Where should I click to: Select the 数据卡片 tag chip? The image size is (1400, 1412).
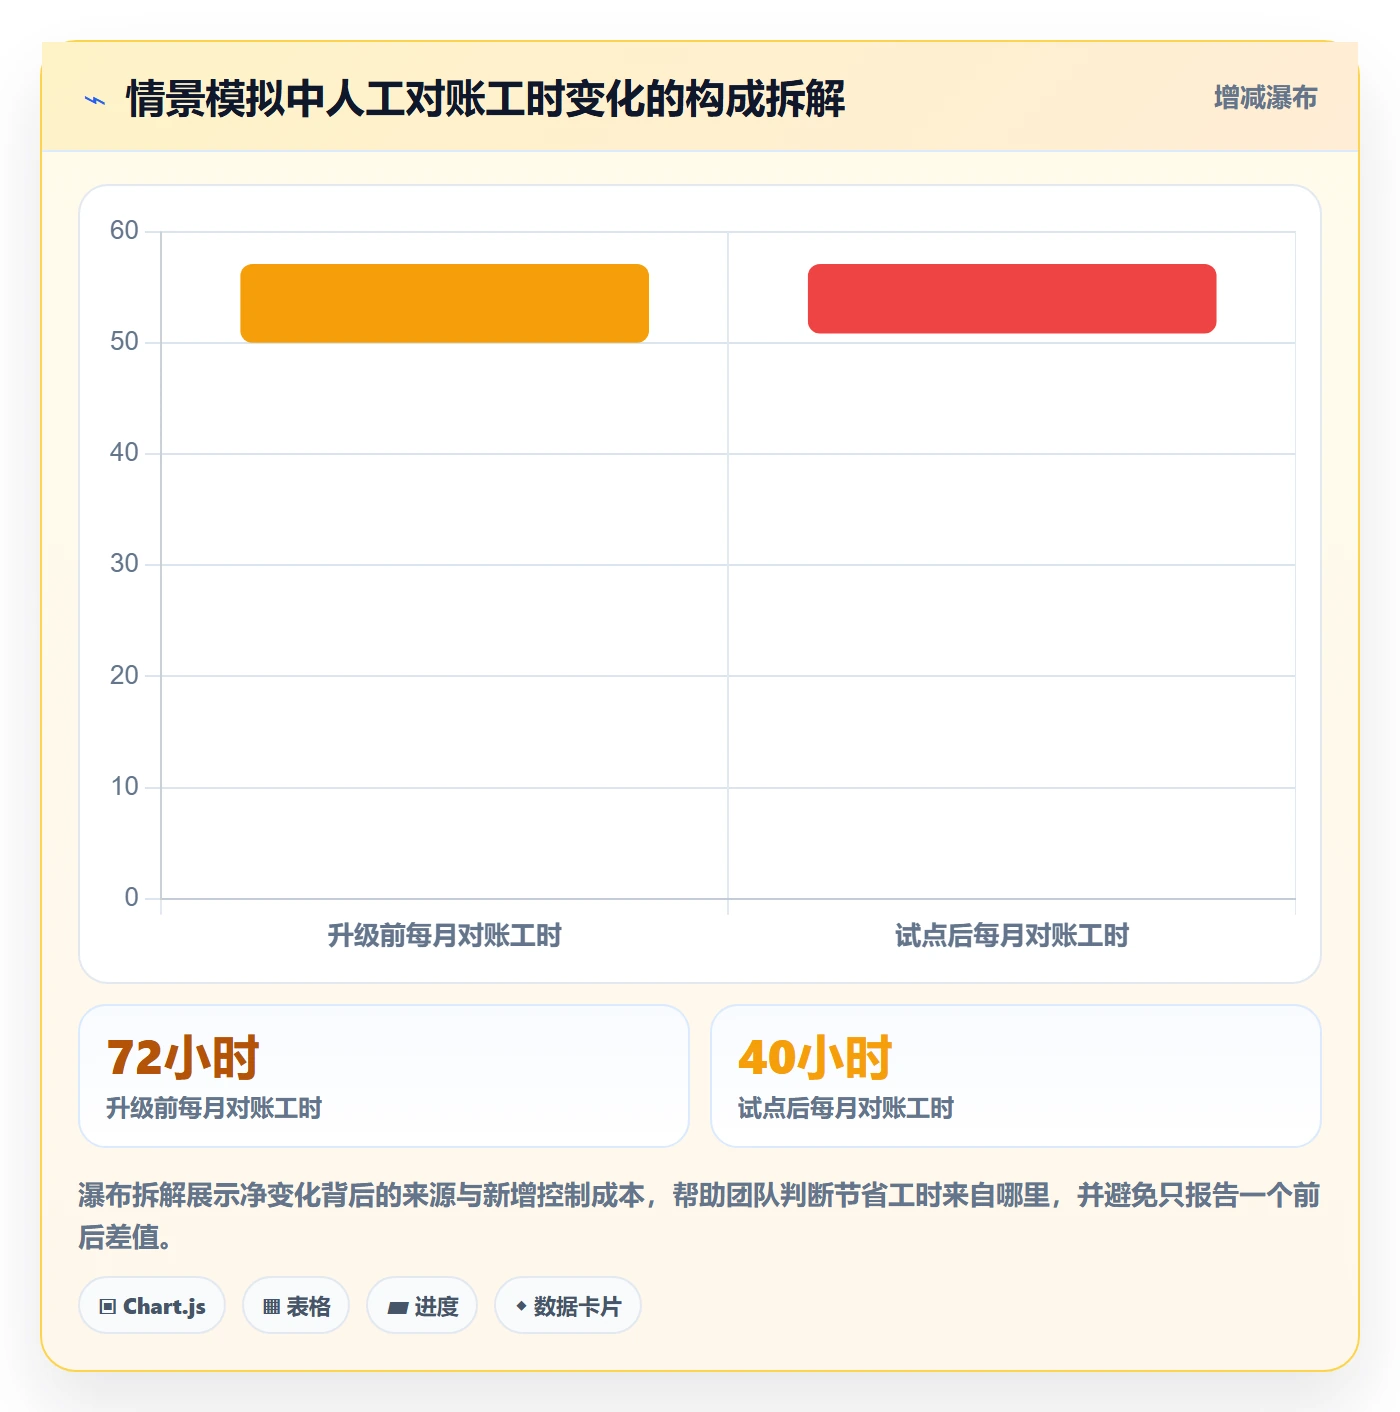coord(568,1306)
